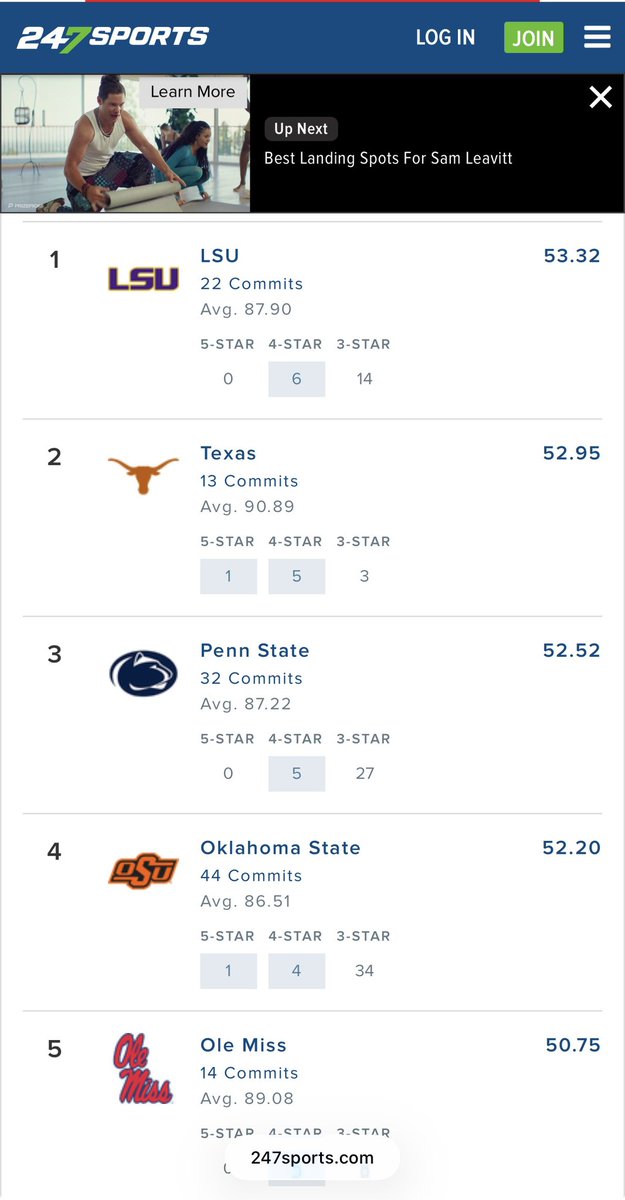
Task: Select LSU's 4-star count box
Action: click(x=296, y=379)
